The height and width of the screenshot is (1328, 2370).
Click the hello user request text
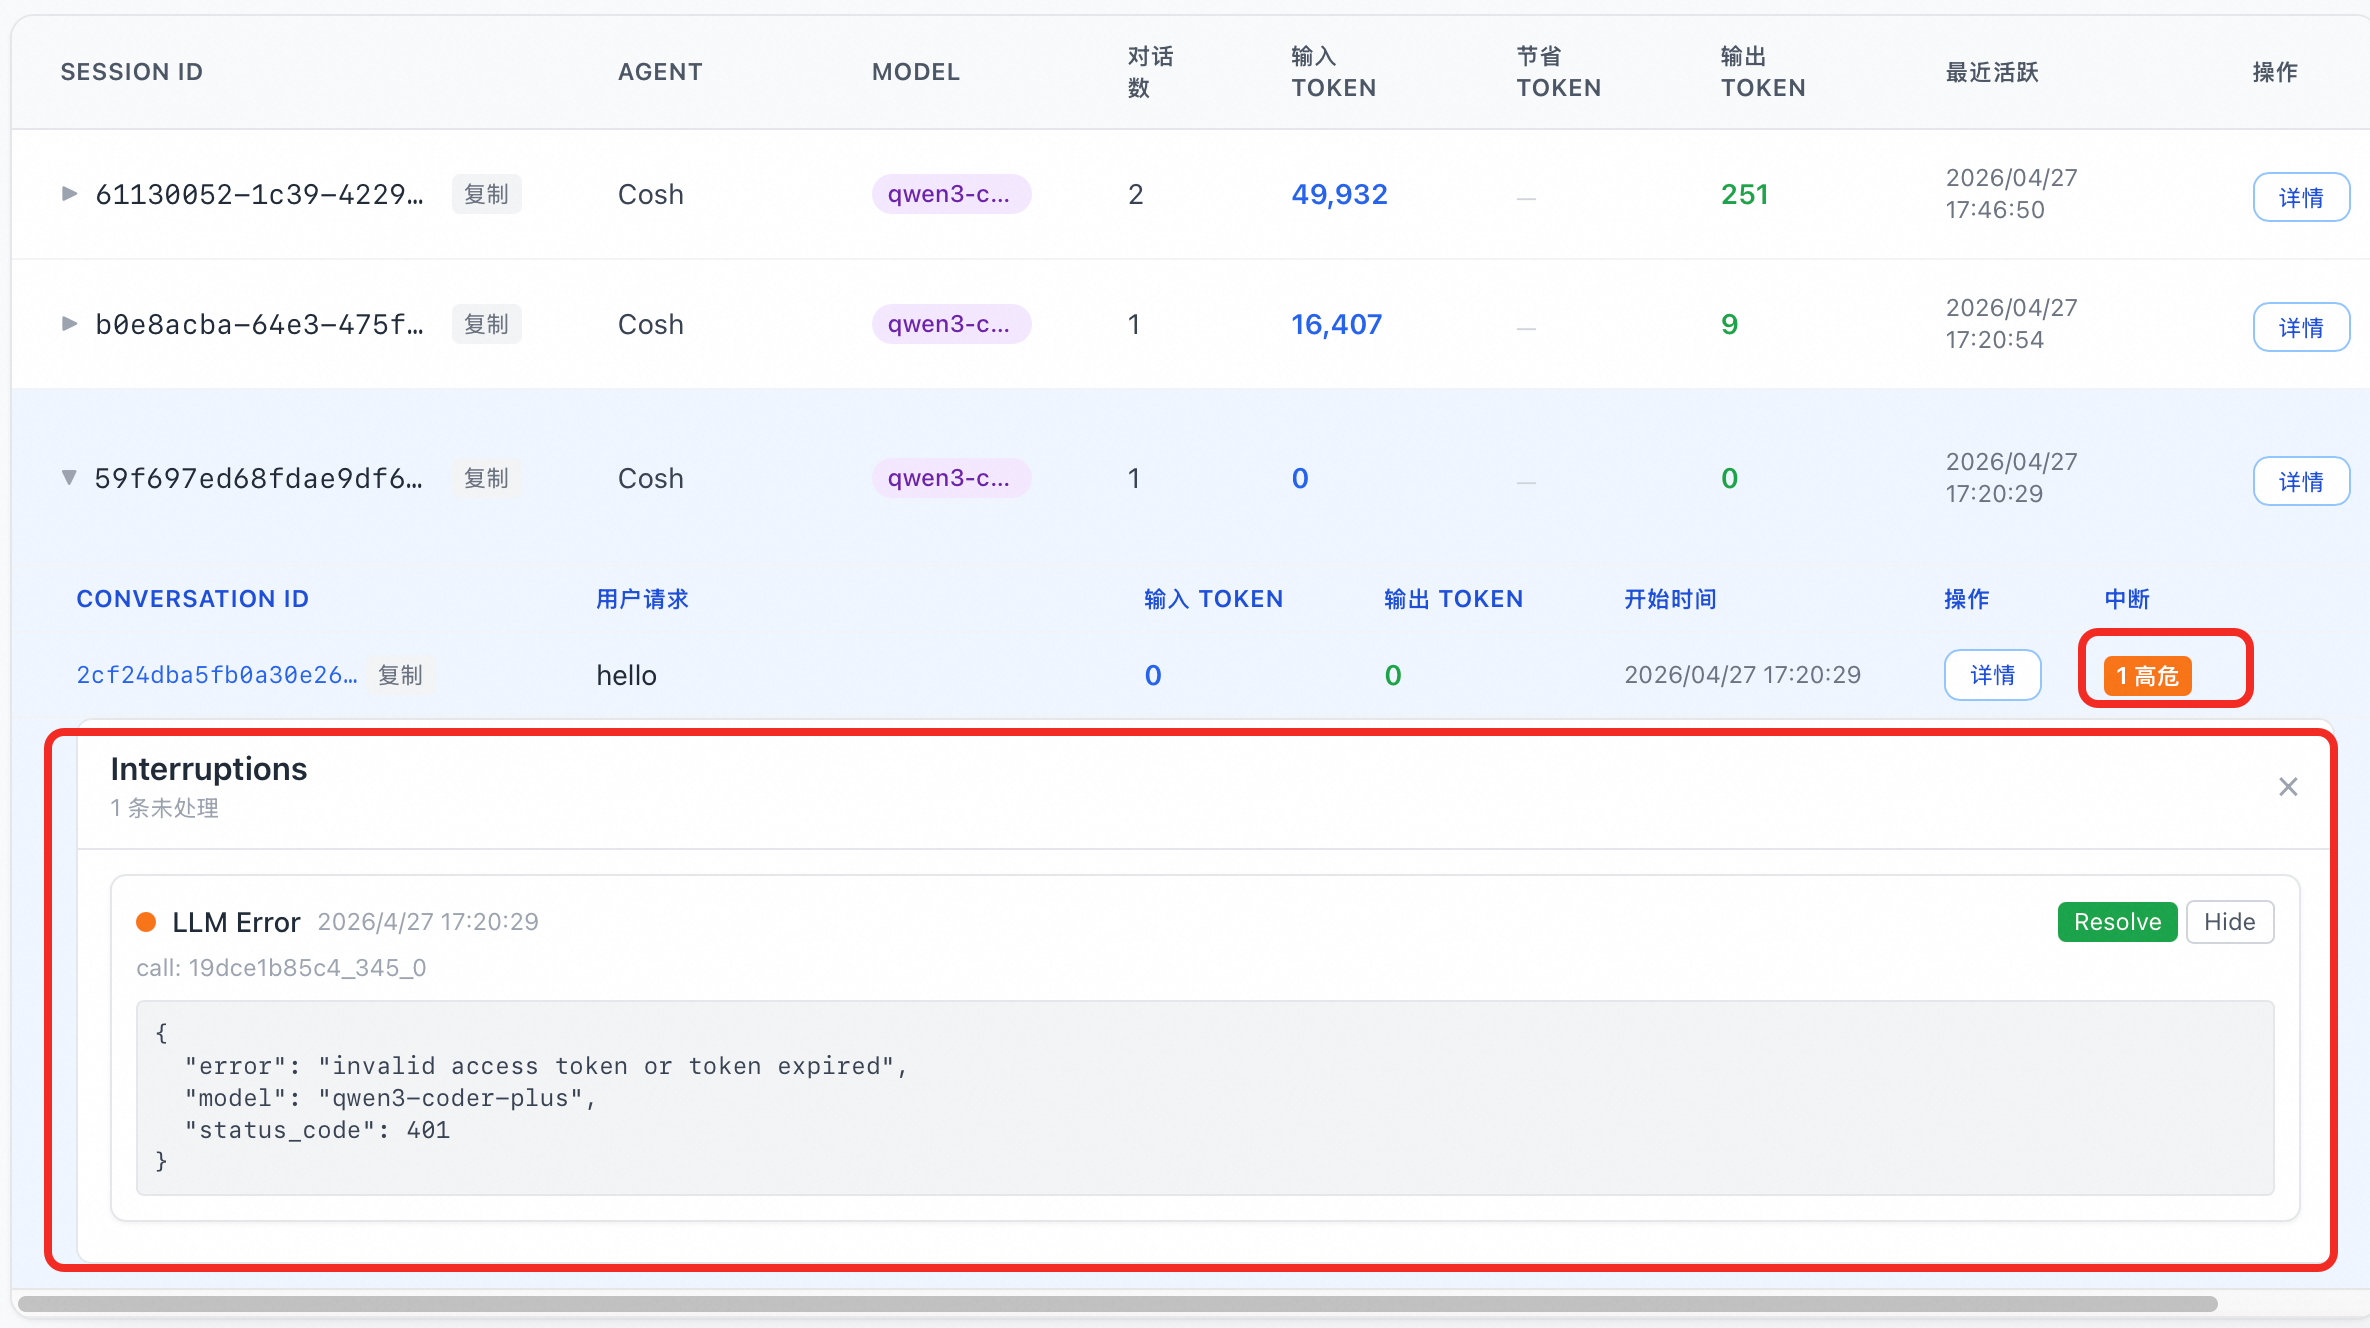(x=627, y=675)
